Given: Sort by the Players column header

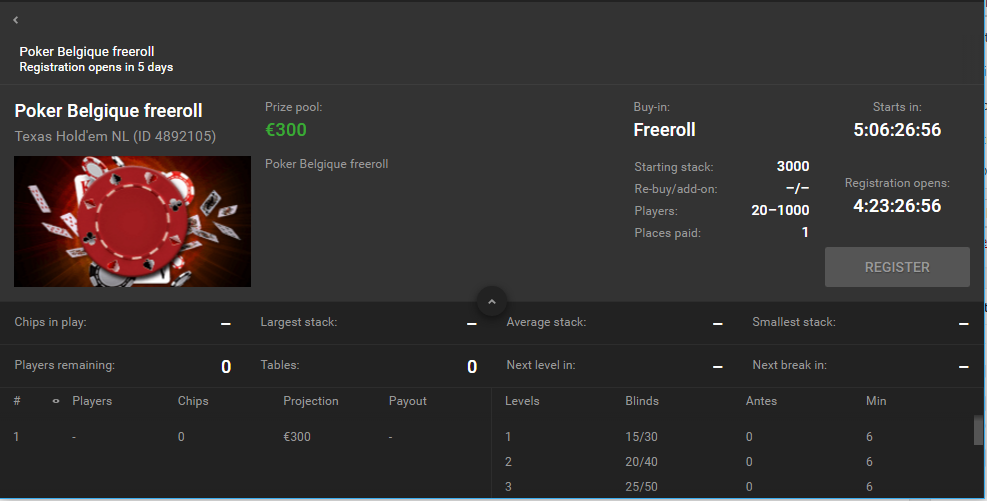Looking at the screenshot, I should 92,401.
